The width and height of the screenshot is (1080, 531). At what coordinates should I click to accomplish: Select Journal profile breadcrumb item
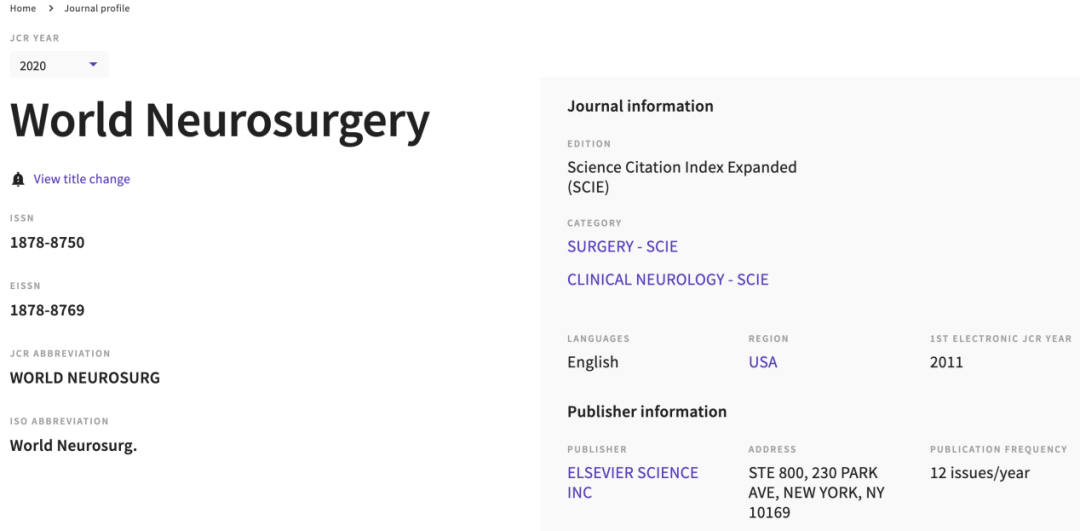tap(97, 9)
